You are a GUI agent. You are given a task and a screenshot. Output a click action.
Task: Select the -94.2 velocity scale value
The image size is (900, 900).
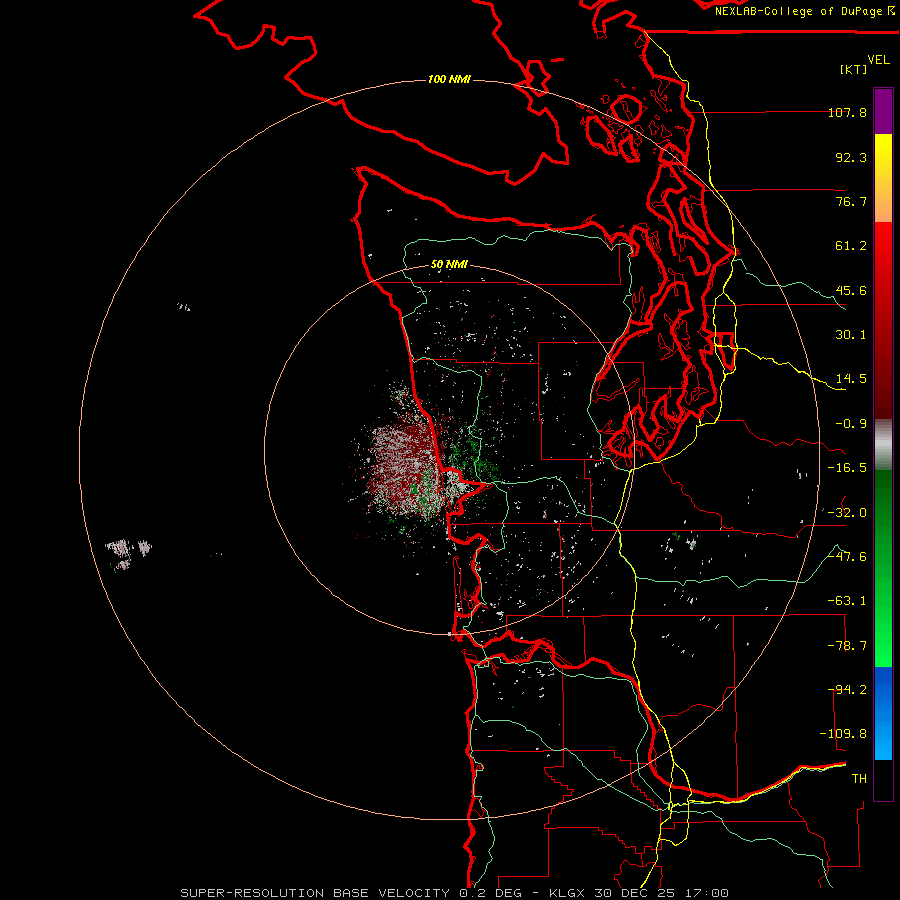pos(847,690)
